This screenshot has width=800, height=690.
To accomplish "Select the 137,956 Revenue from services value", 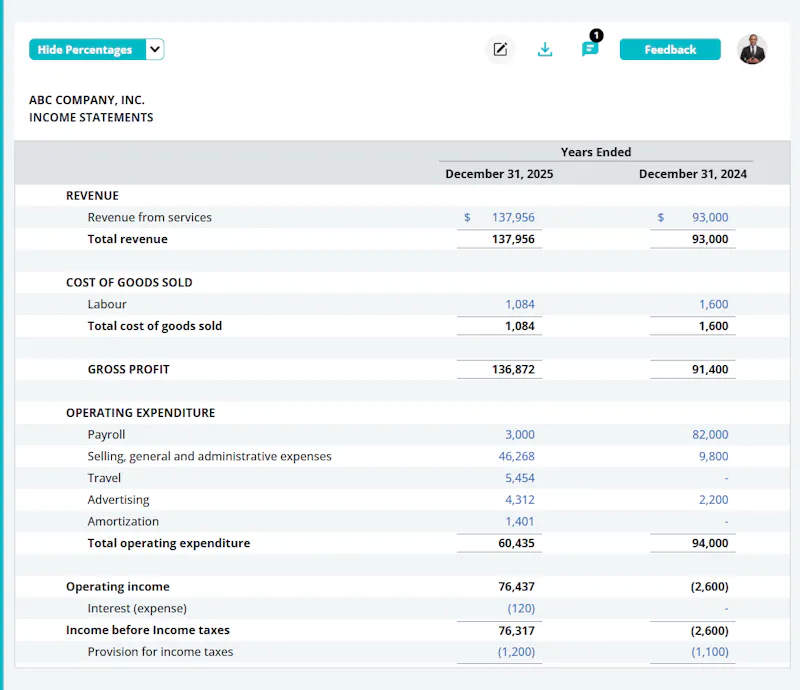I will click(513, 217).
